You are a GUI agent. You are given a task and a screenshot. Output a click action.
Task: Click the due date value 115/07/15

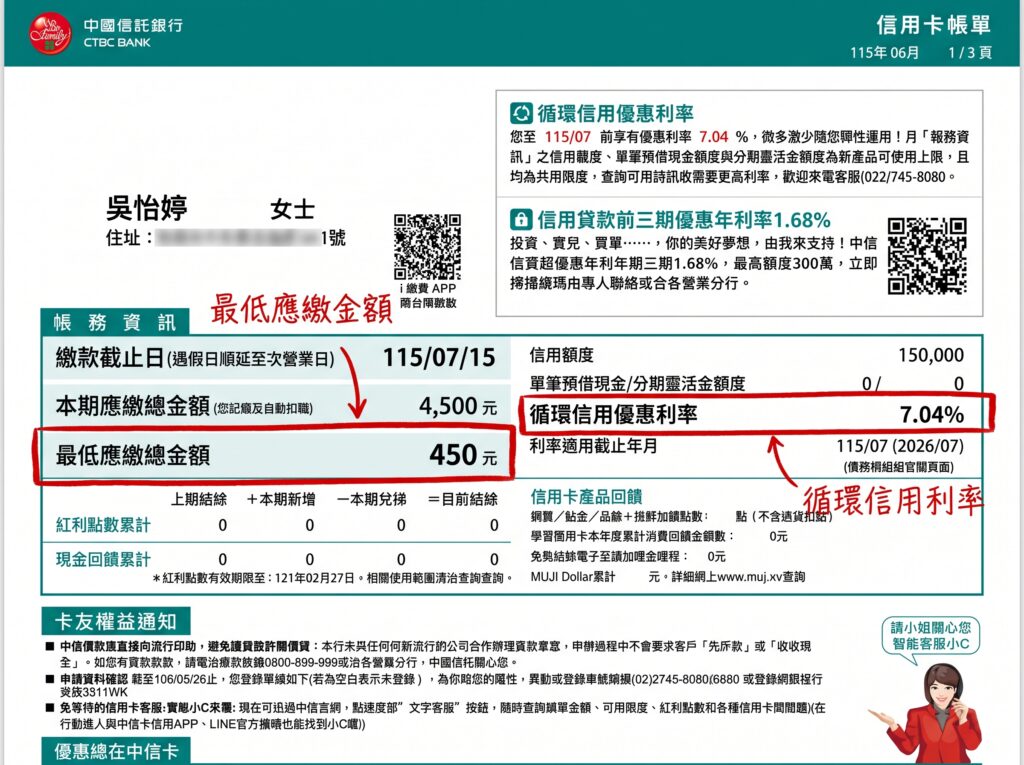tap(439, 357)
